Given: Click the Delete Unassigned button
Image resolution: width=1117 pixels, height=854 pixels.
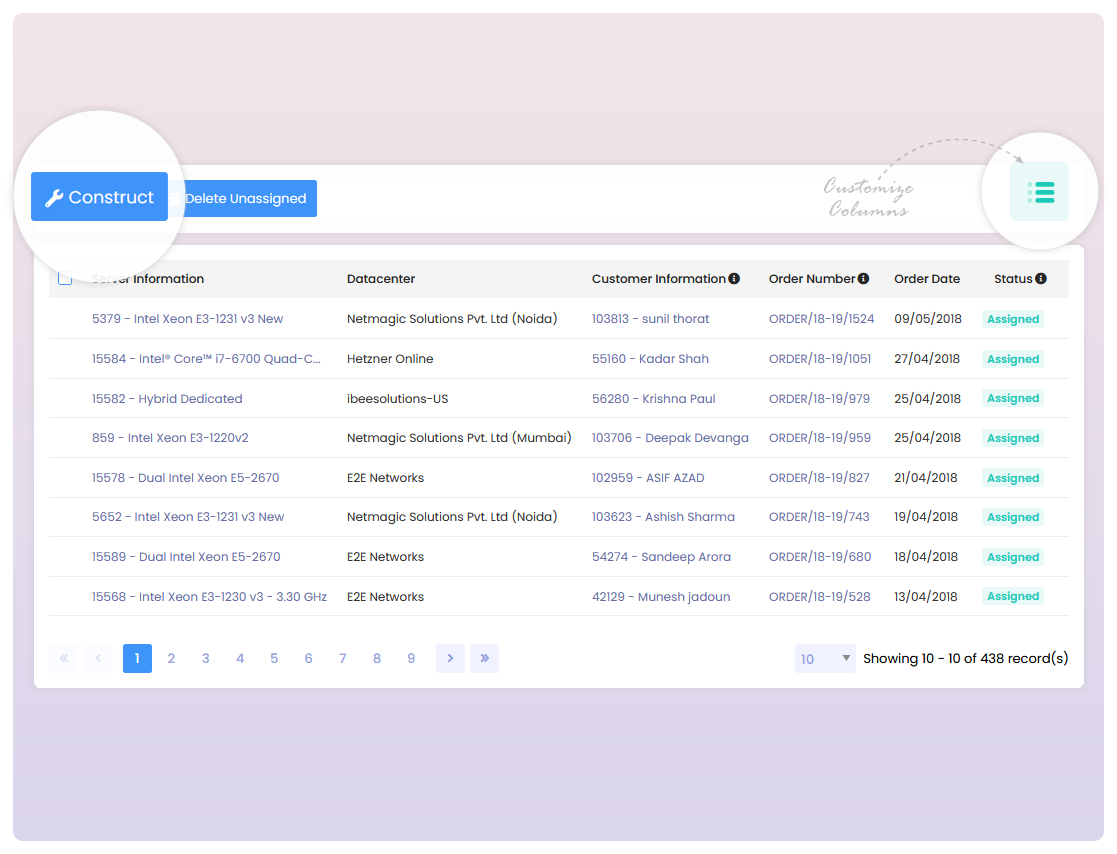Looking at the screenshot, I should [x=247, y=198].
